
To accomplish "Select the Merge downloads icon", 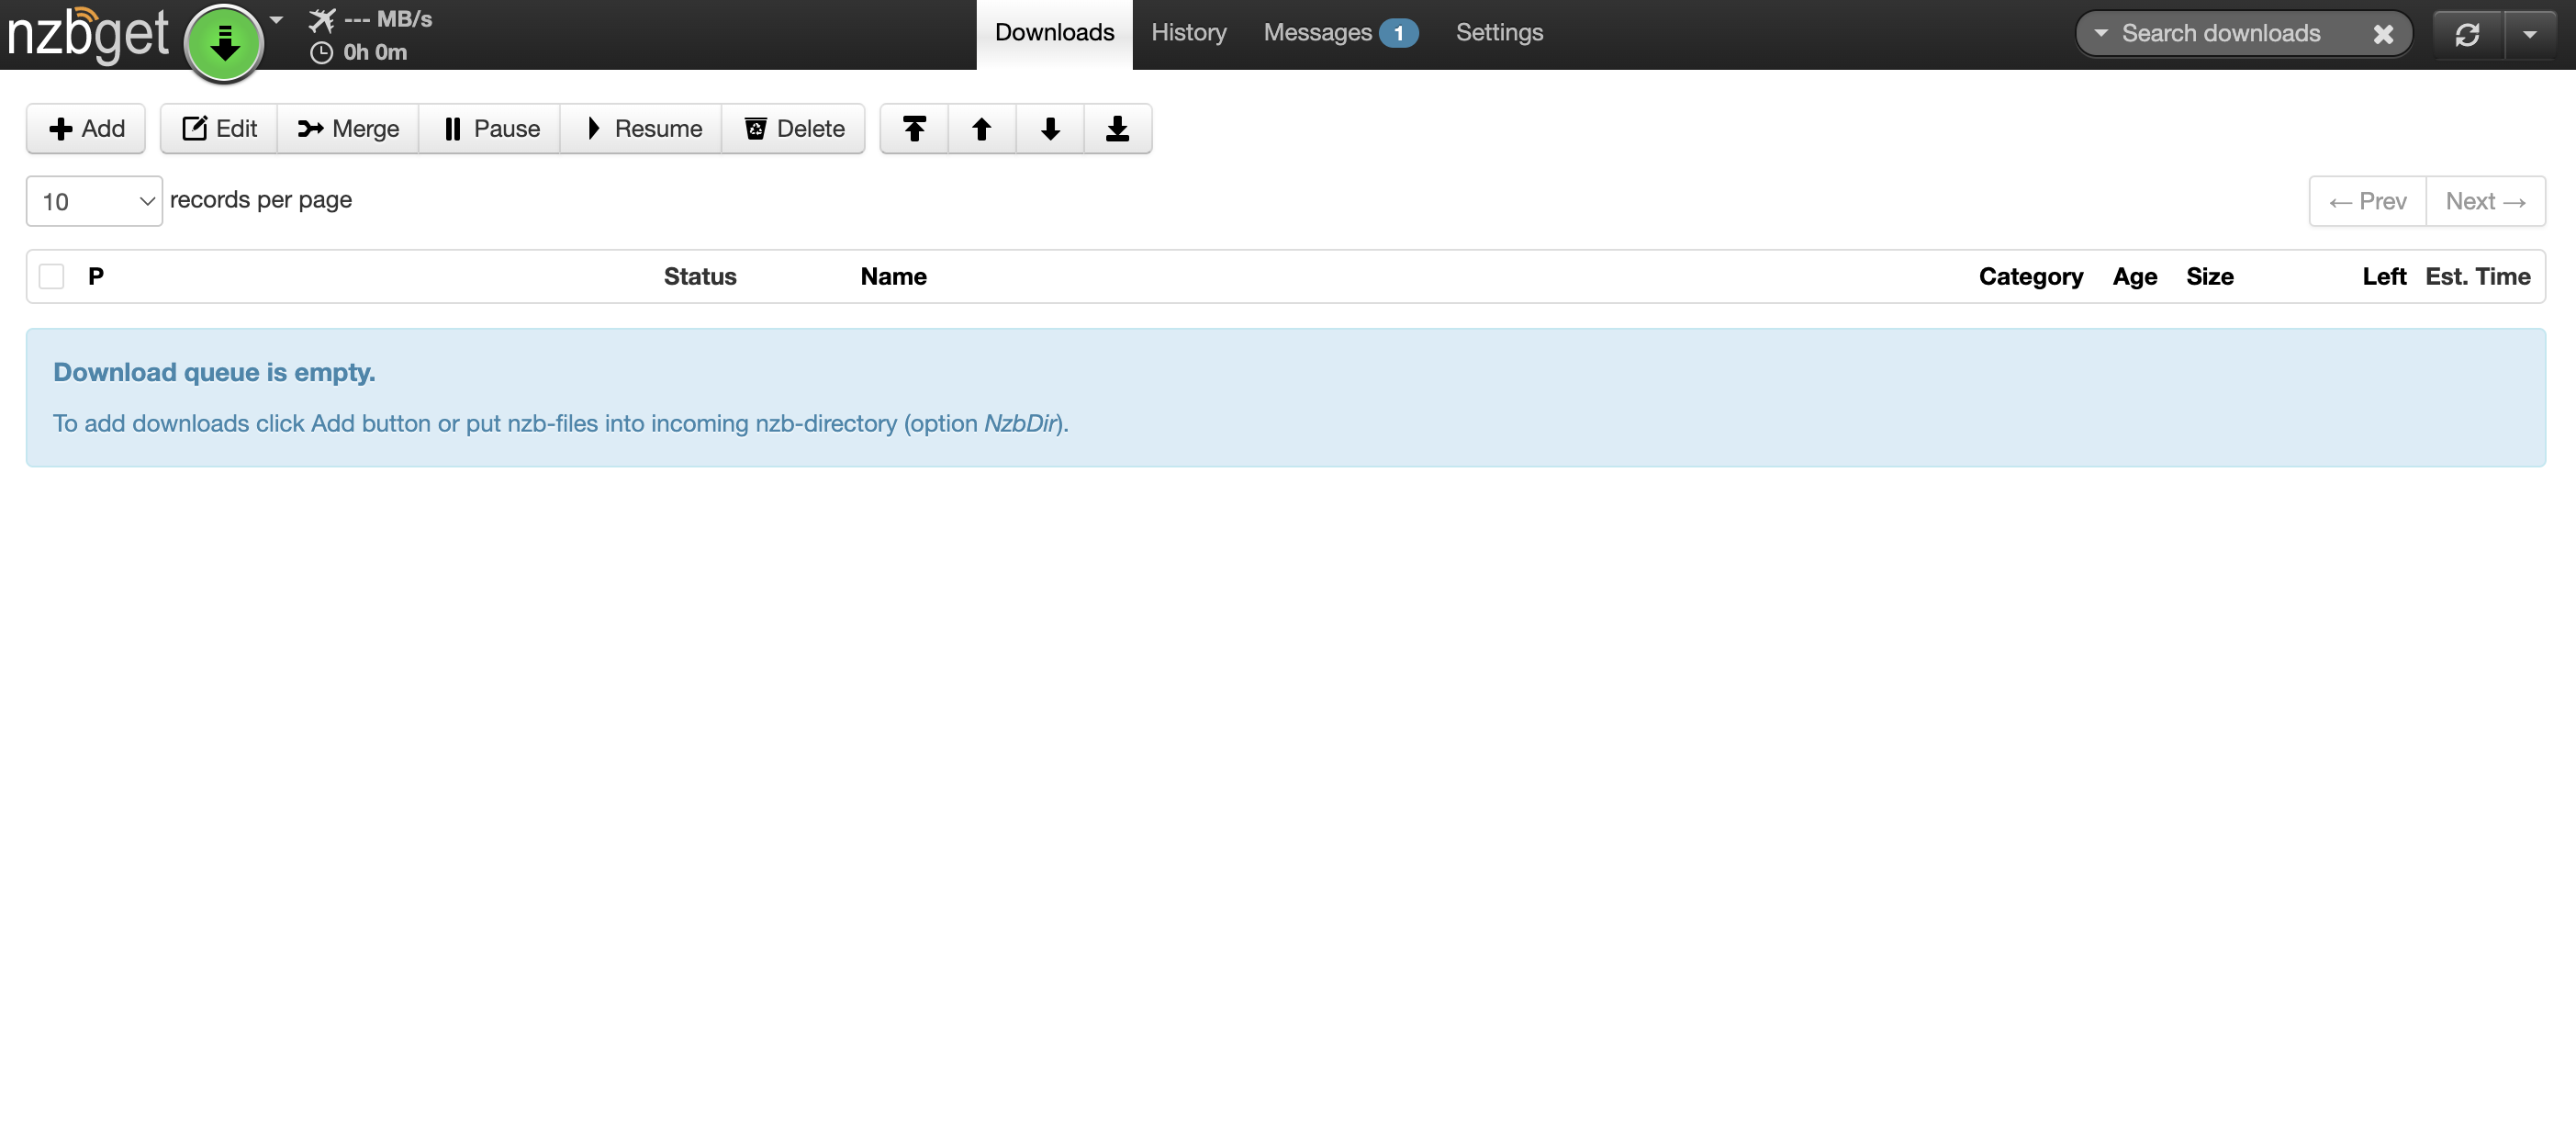I will click(x=347, y=128).
